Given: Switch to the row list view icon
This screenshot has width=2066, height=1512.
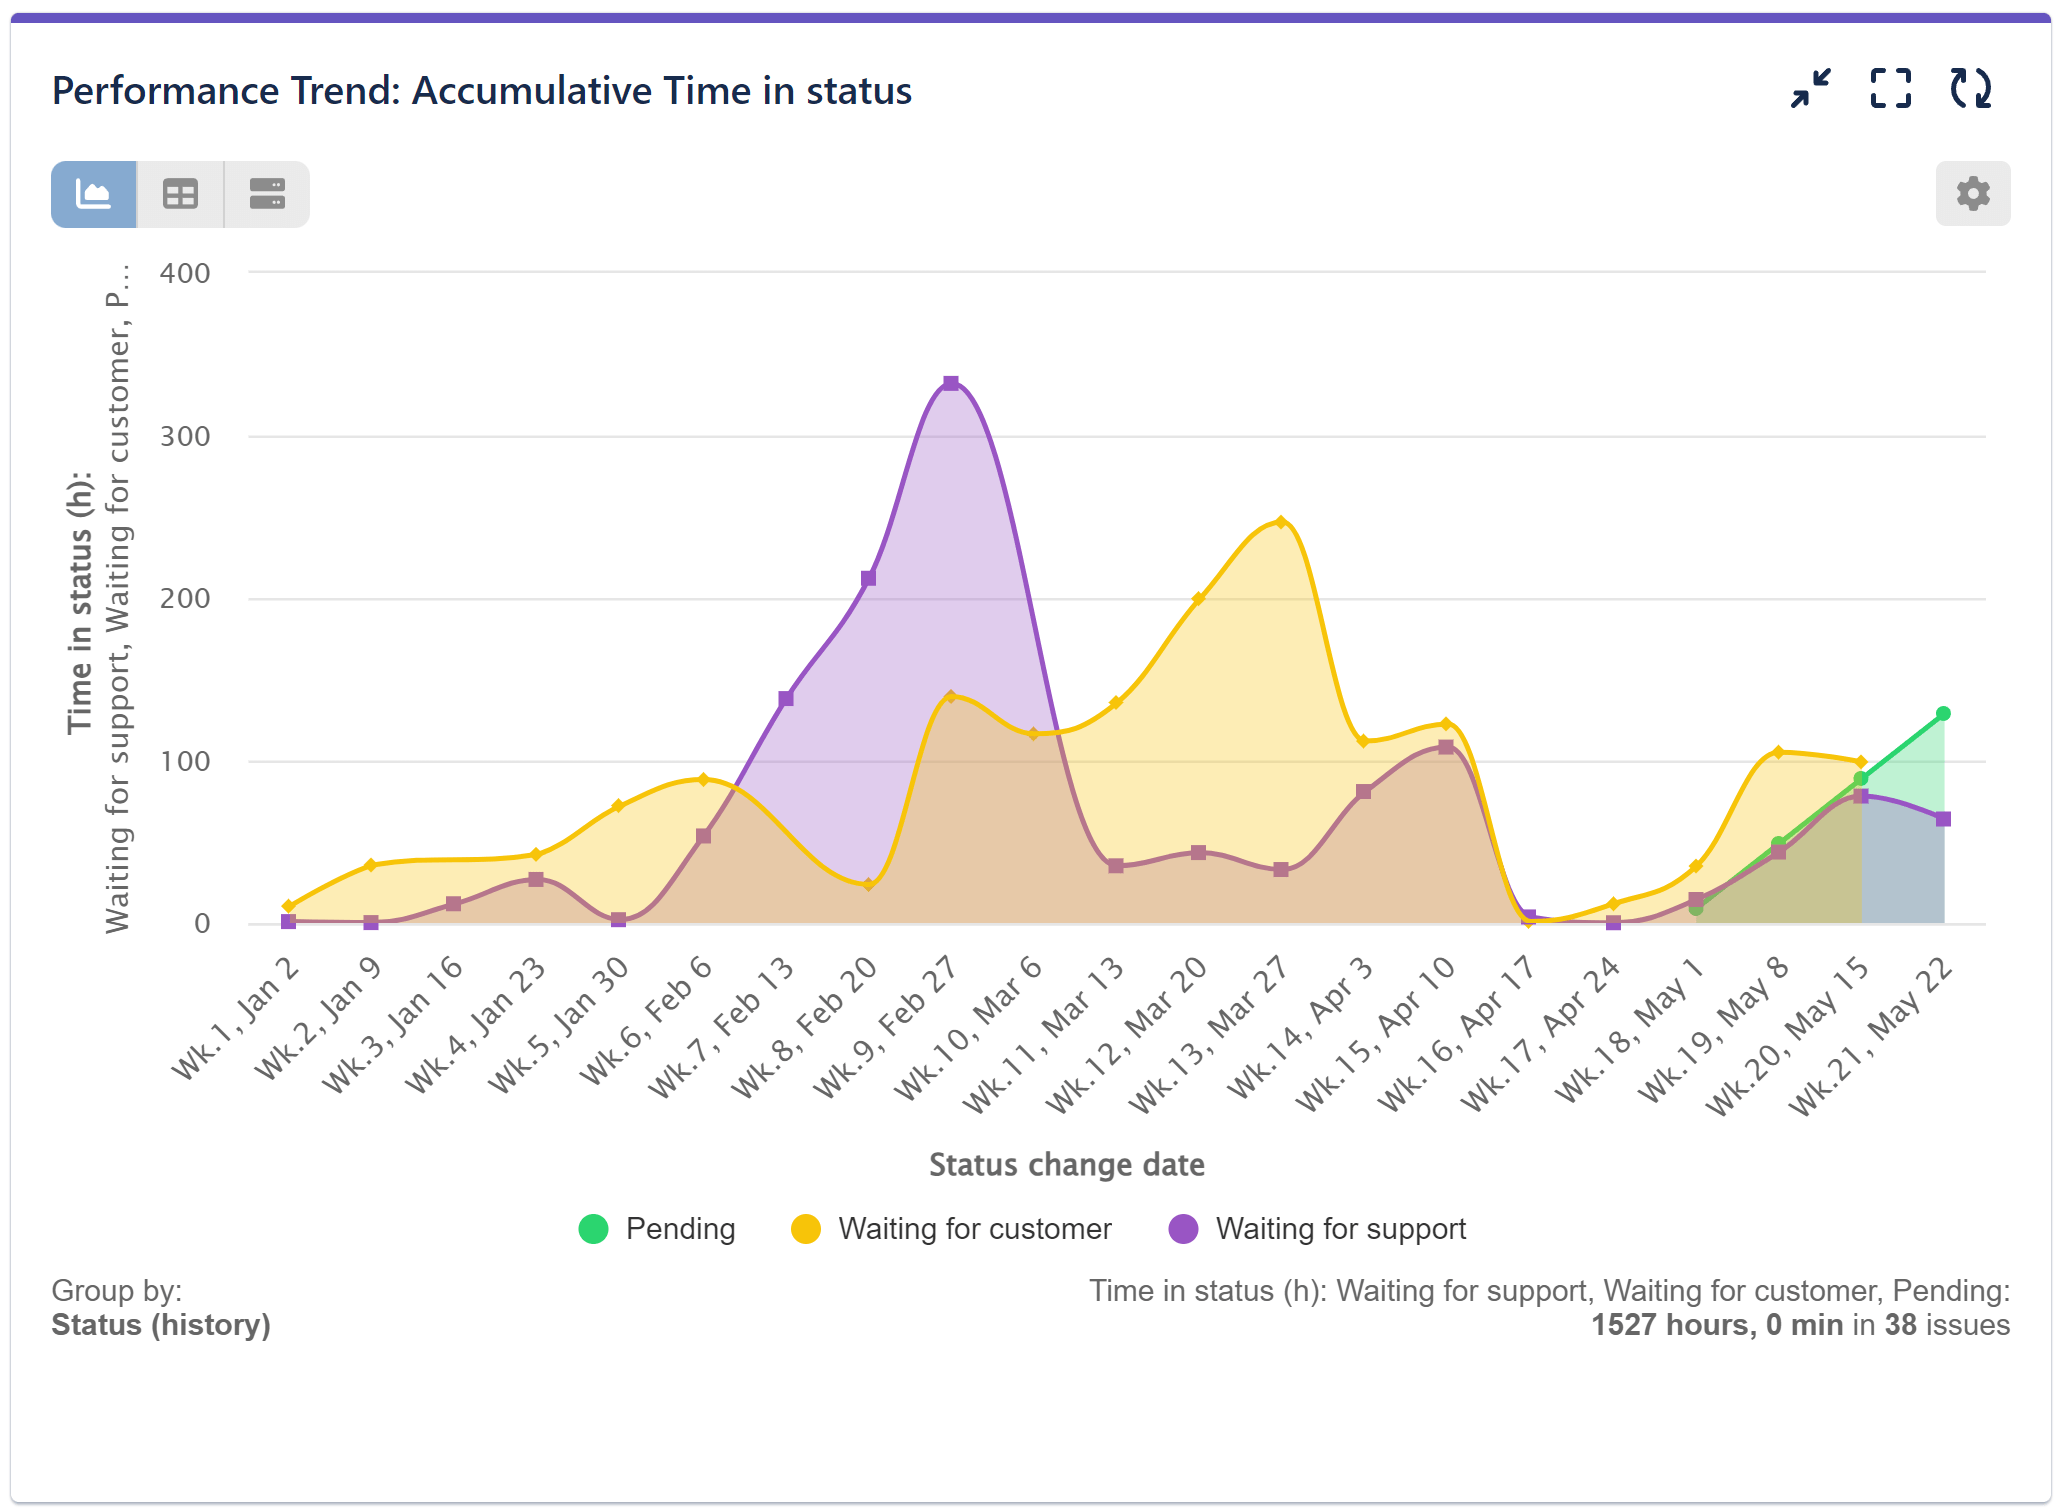Looking at the screenshot, I should coord(264,193).
